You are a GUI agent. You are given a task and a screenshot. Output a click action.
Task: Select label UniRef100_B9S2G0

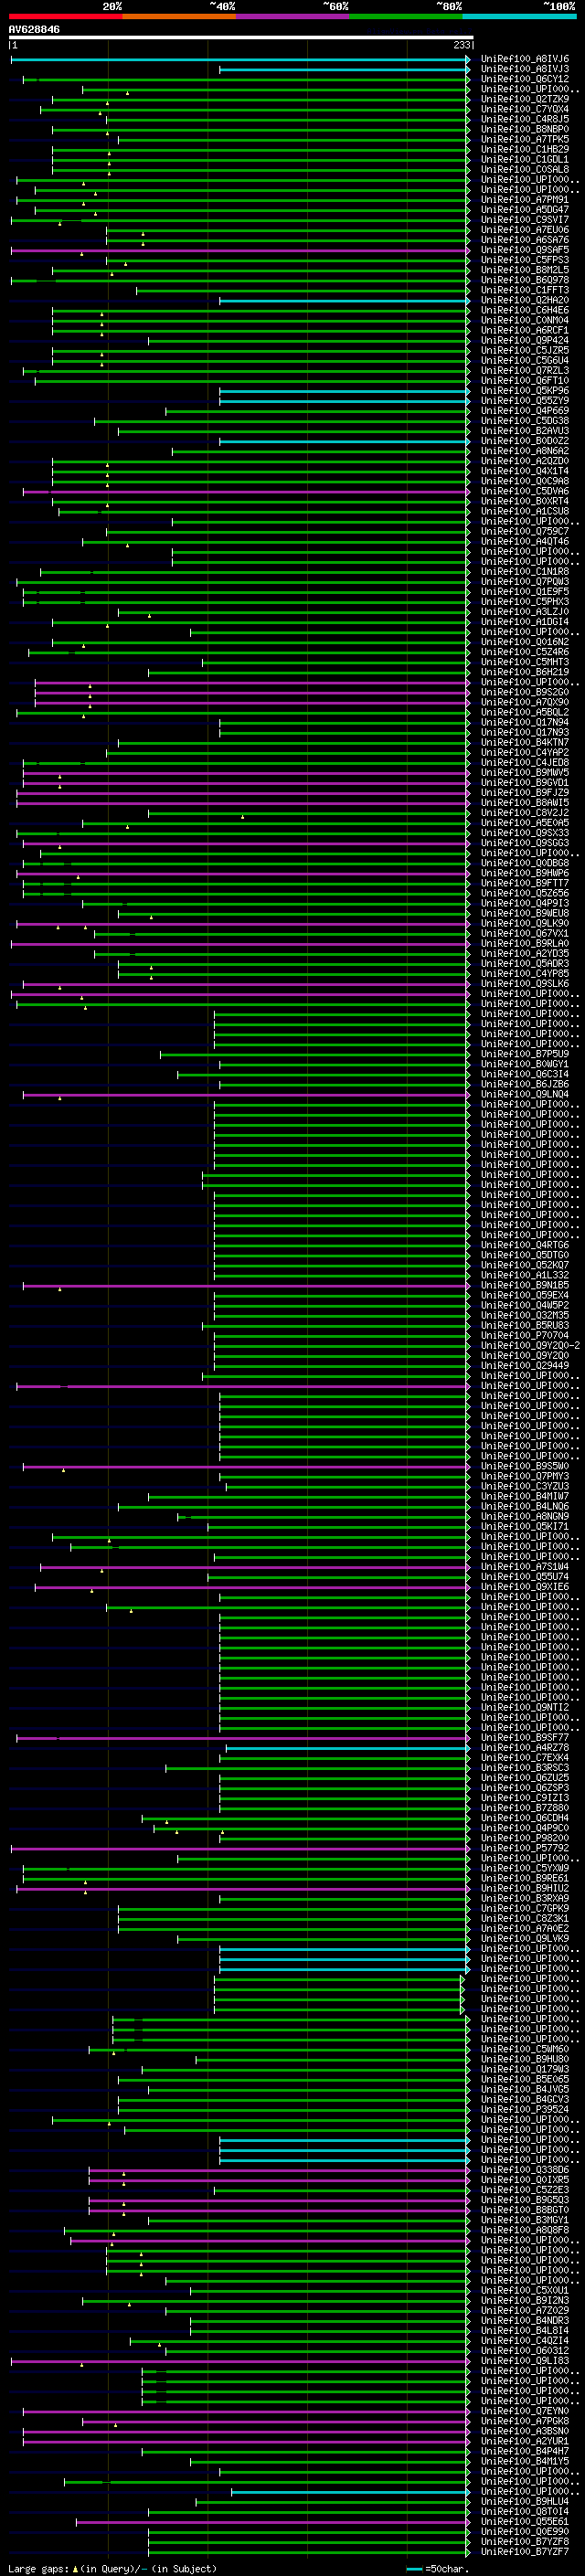point(524,692)
